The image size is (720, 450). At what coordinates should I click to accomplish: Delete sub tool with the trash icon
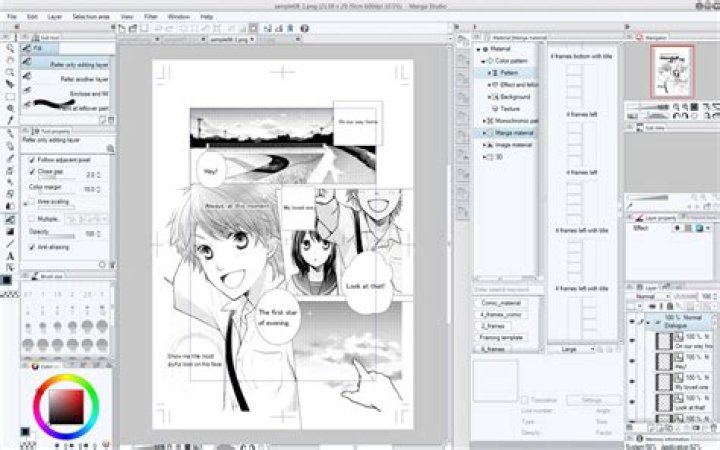111,120
